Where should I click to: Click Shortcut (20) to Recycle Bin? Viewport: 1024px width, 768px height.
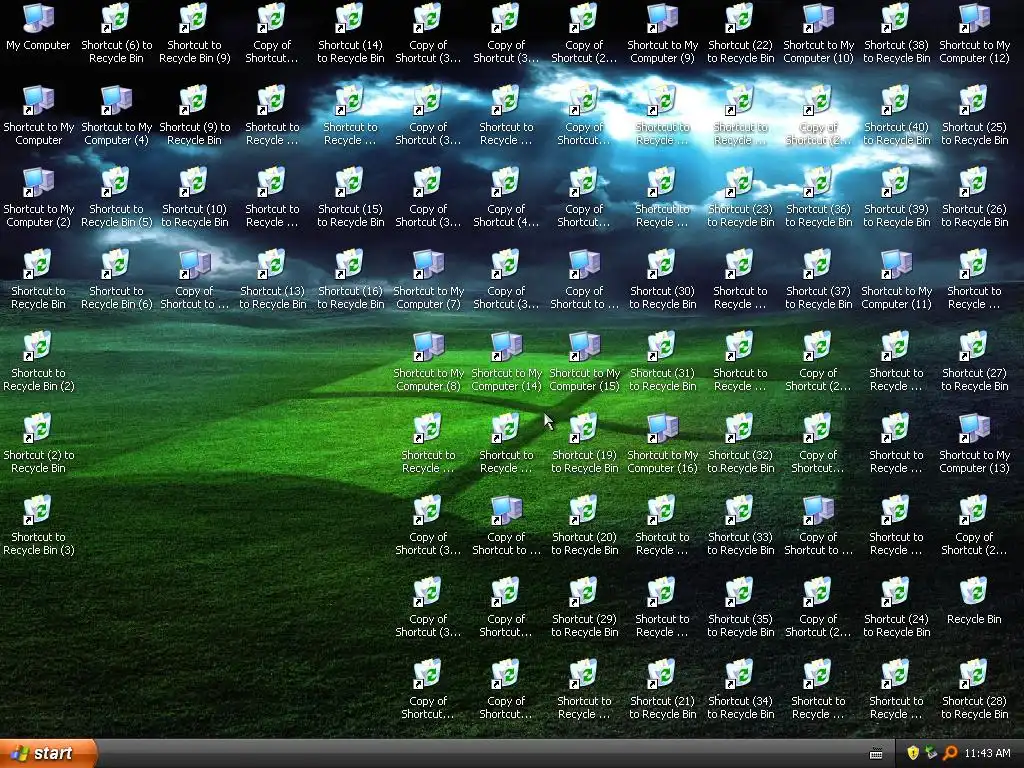(584, 526)
